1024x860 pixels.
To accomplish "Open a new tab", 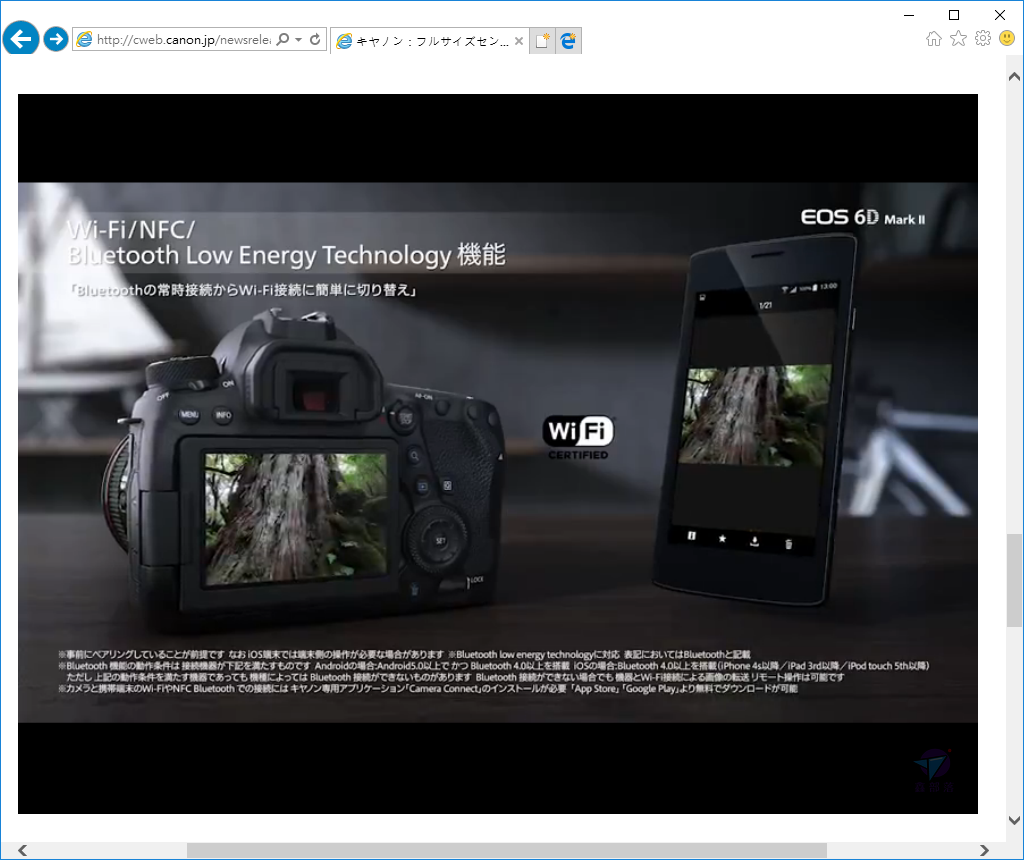I will pos(542,40).
